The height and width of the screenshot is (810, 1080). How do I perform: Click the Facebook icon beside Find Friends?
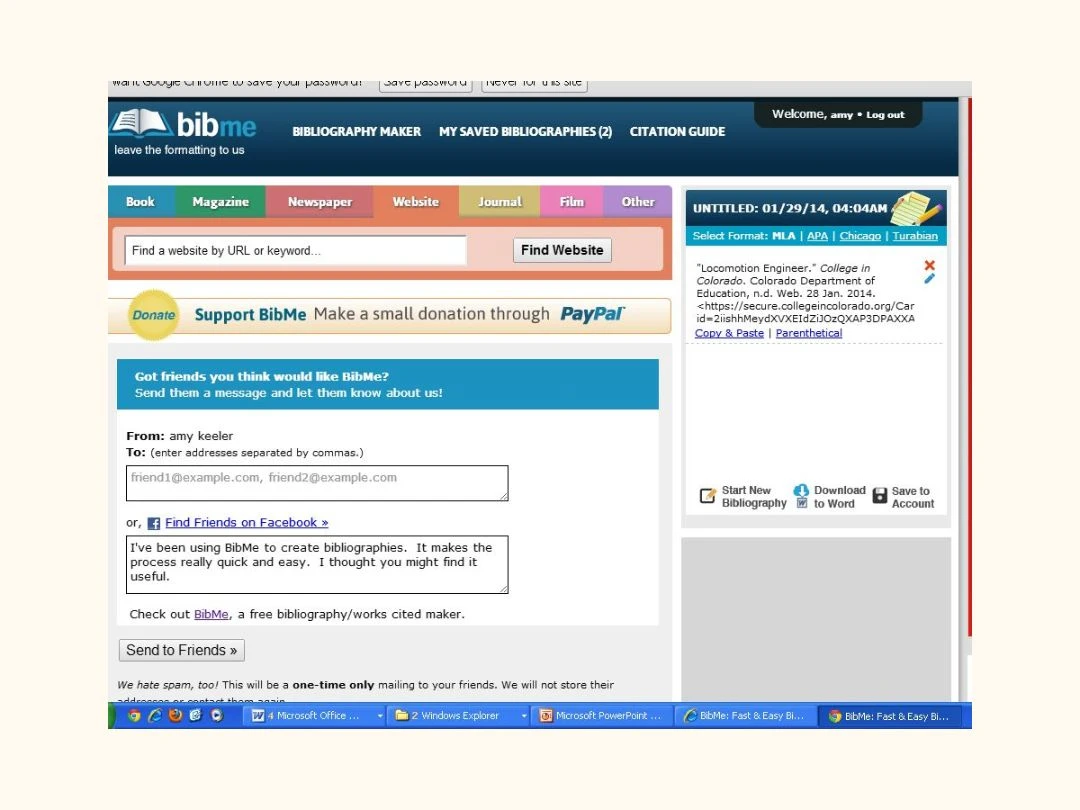(x=154, y=523)
